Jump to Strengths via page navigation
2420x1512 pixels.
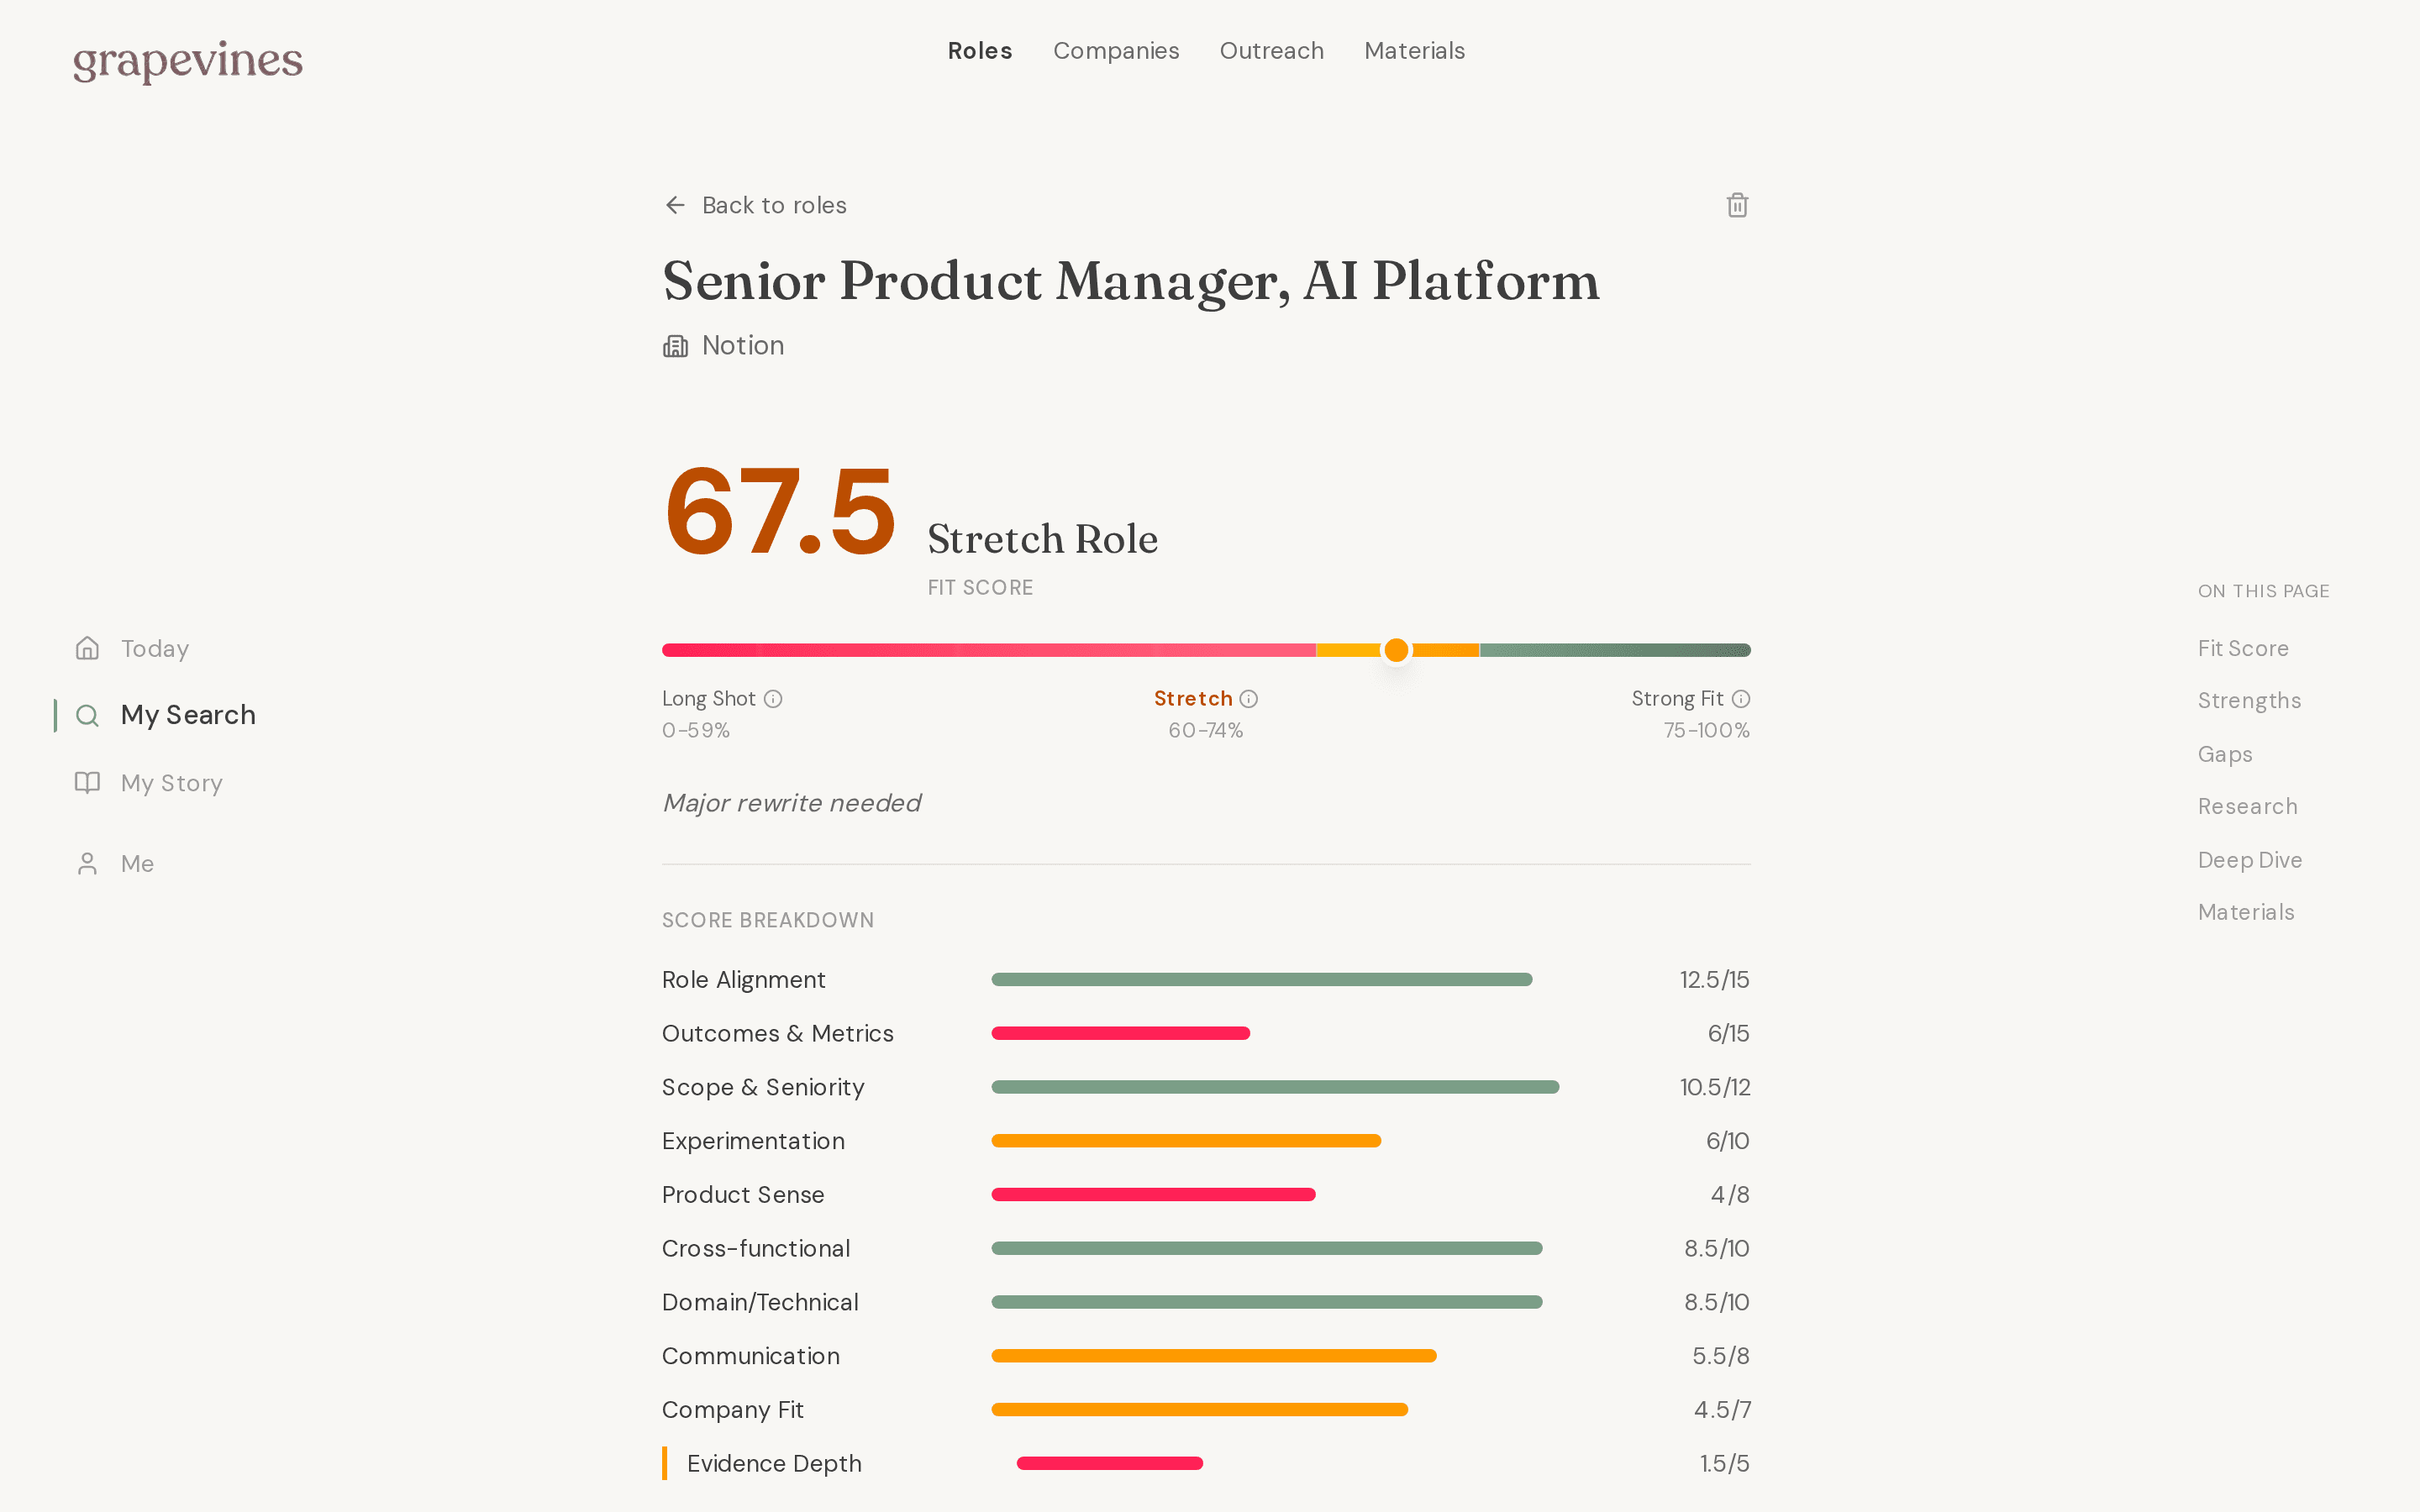click(x=2249, y=700)
